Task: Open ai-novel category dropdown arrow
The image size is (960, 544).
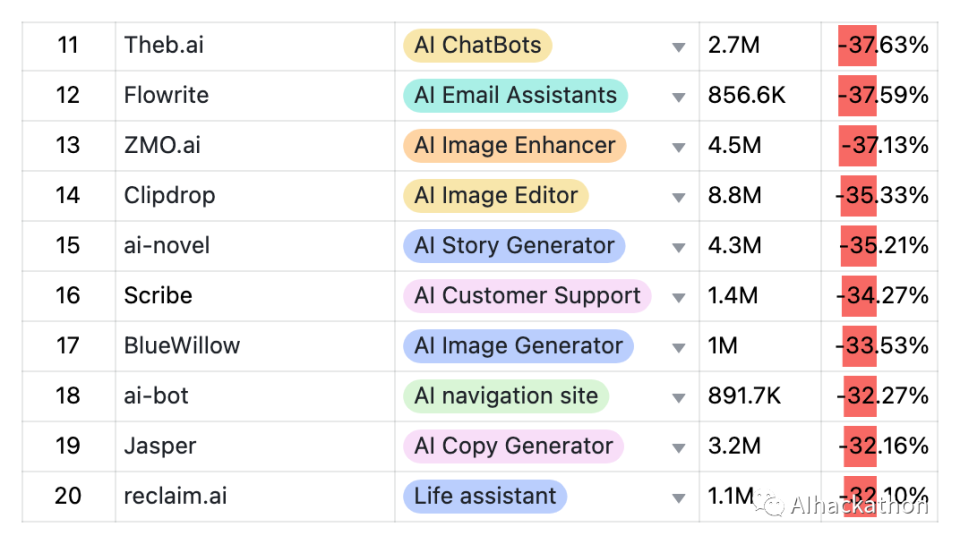Action: pyautogui.click(x=679, y=247)
